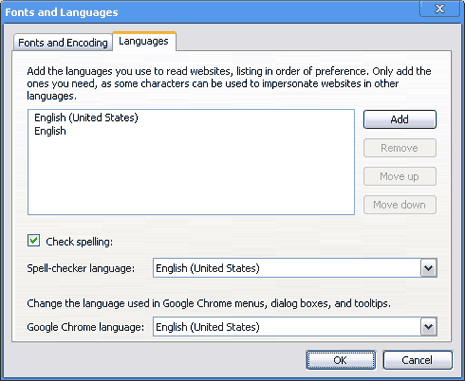
Task: Select English (United States) in language list
Action: [86, 118]
